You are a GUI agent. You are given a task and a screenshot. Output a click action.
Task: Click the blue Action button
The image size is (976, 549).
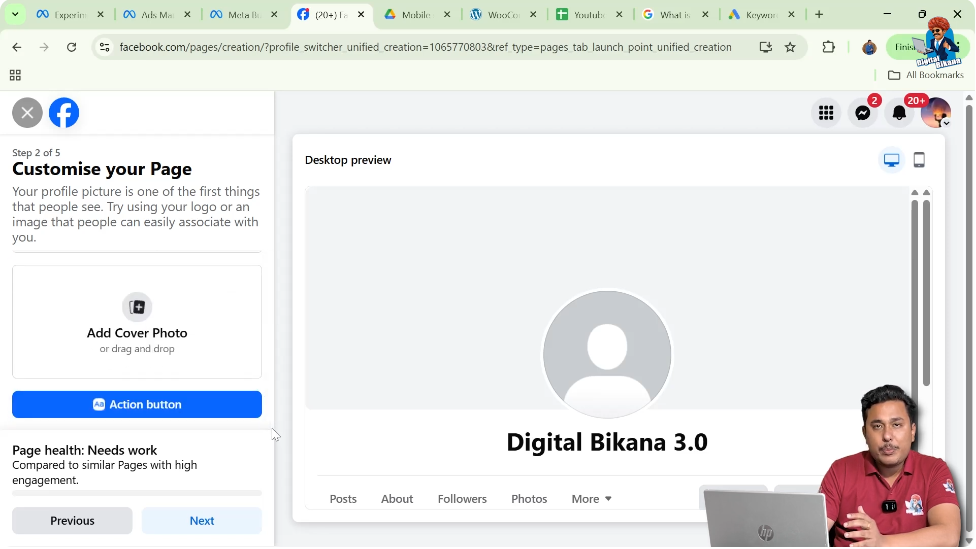pos(137,405)
